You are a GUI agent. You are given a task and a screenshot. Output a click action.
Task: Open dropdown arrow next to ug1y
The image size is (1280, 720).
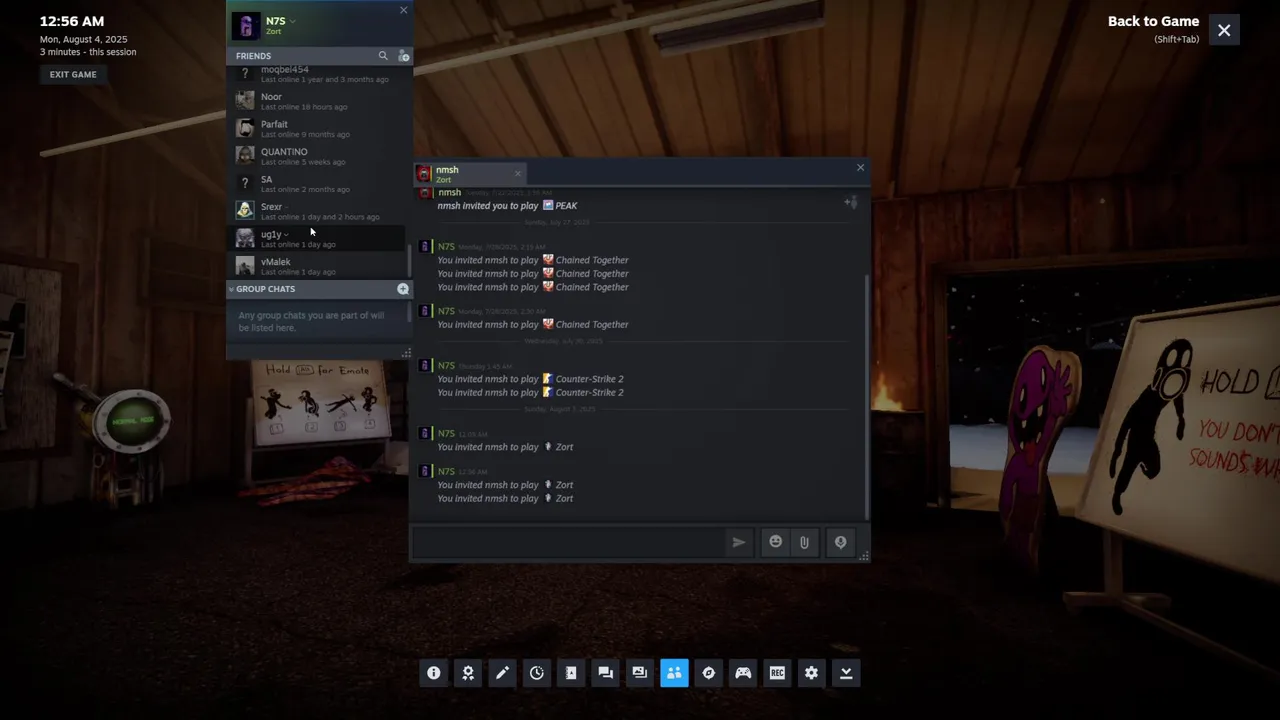(286, 235)
